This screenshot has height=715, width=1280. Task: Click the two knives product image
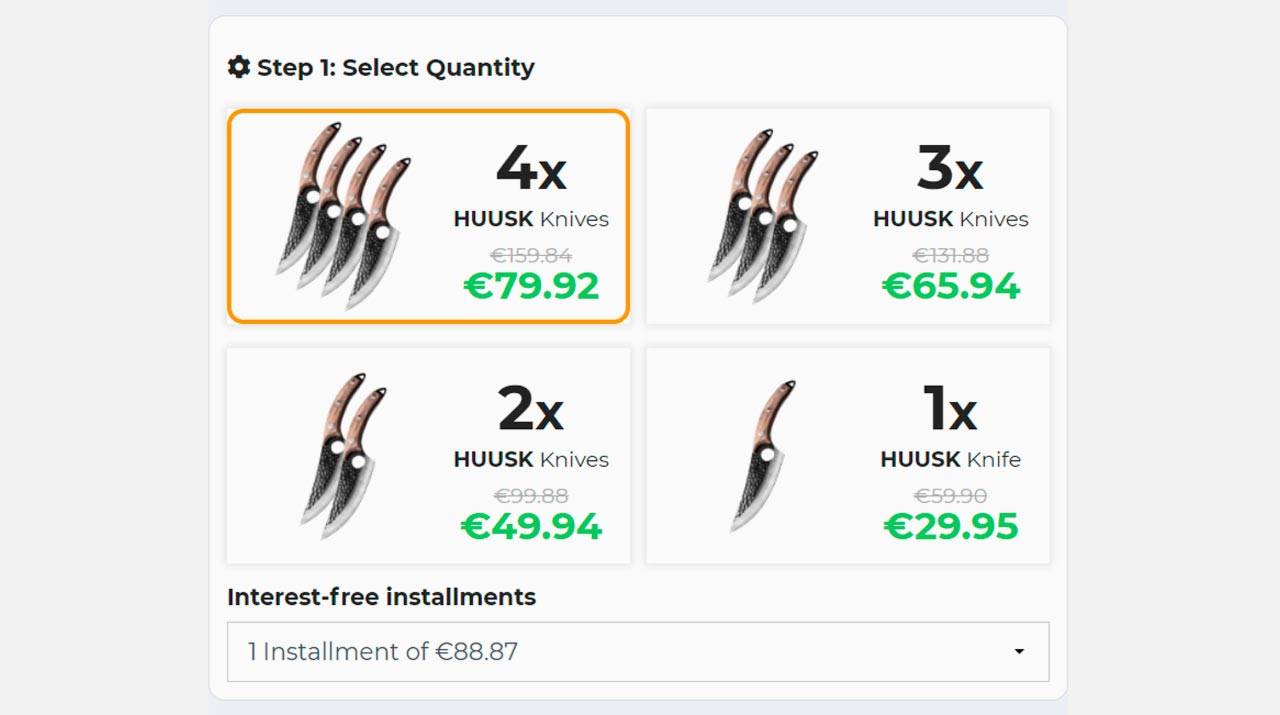point(344,455)
